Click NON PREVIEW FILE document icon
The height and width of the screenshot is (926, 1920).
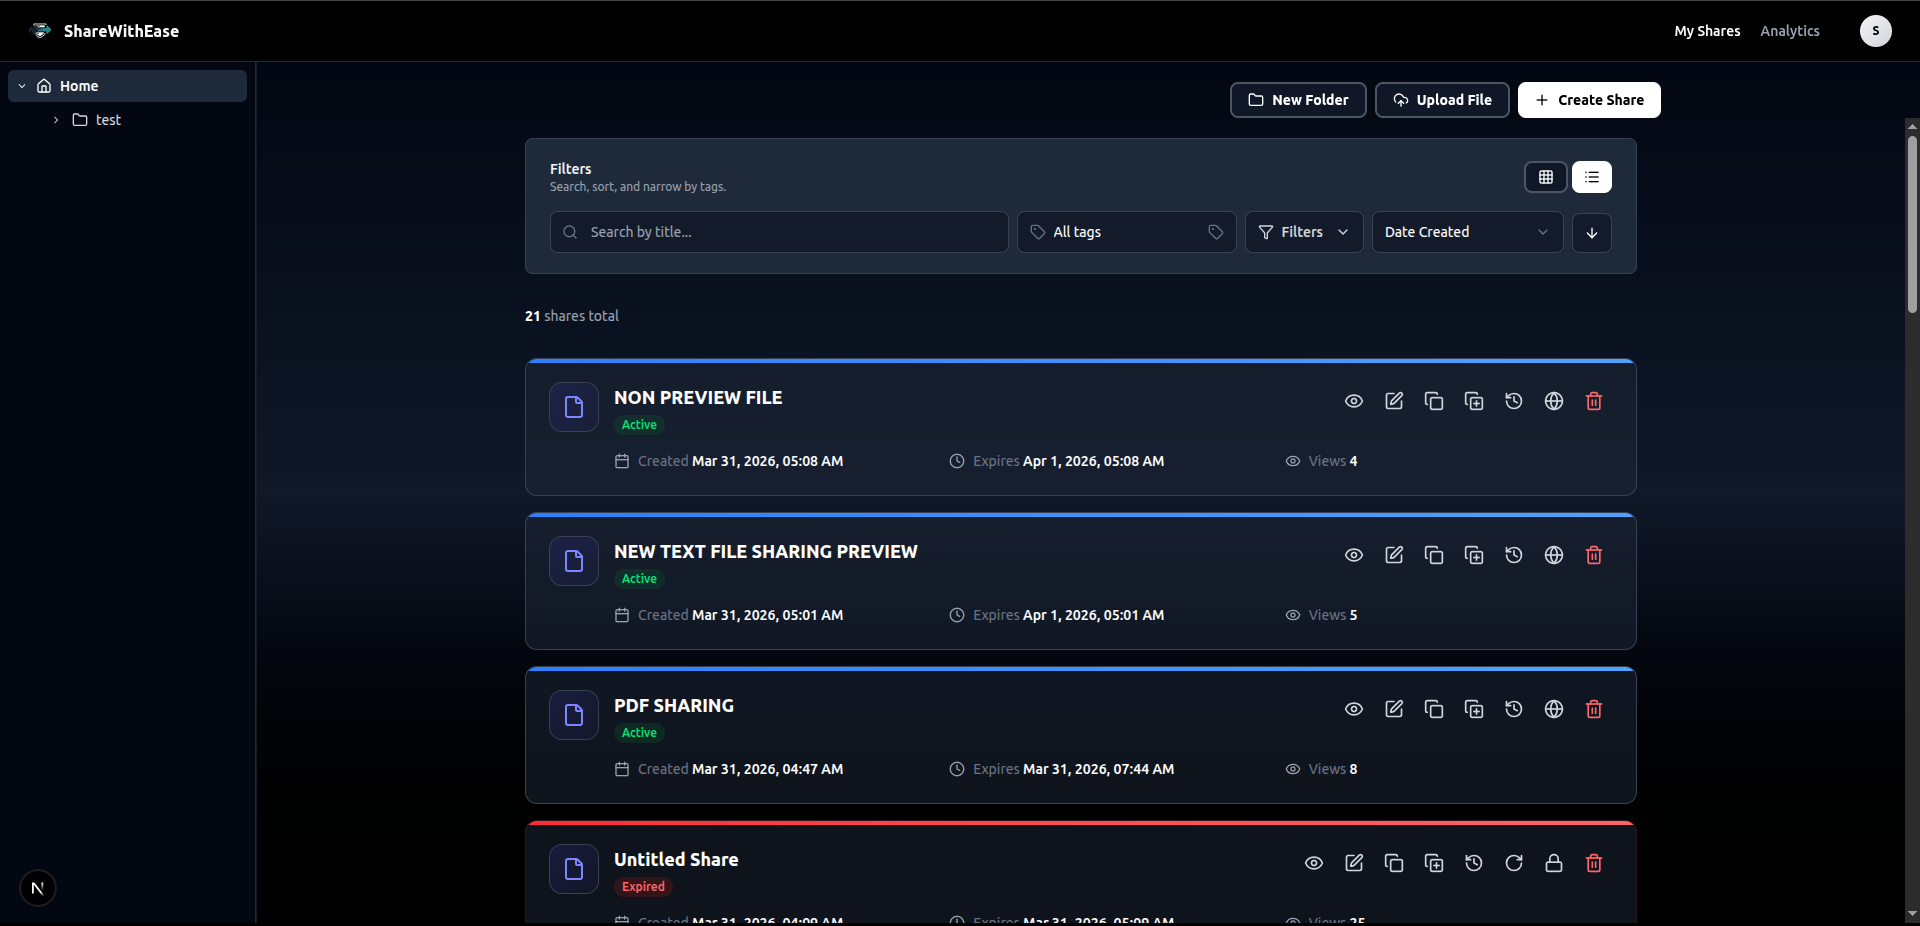574,407
